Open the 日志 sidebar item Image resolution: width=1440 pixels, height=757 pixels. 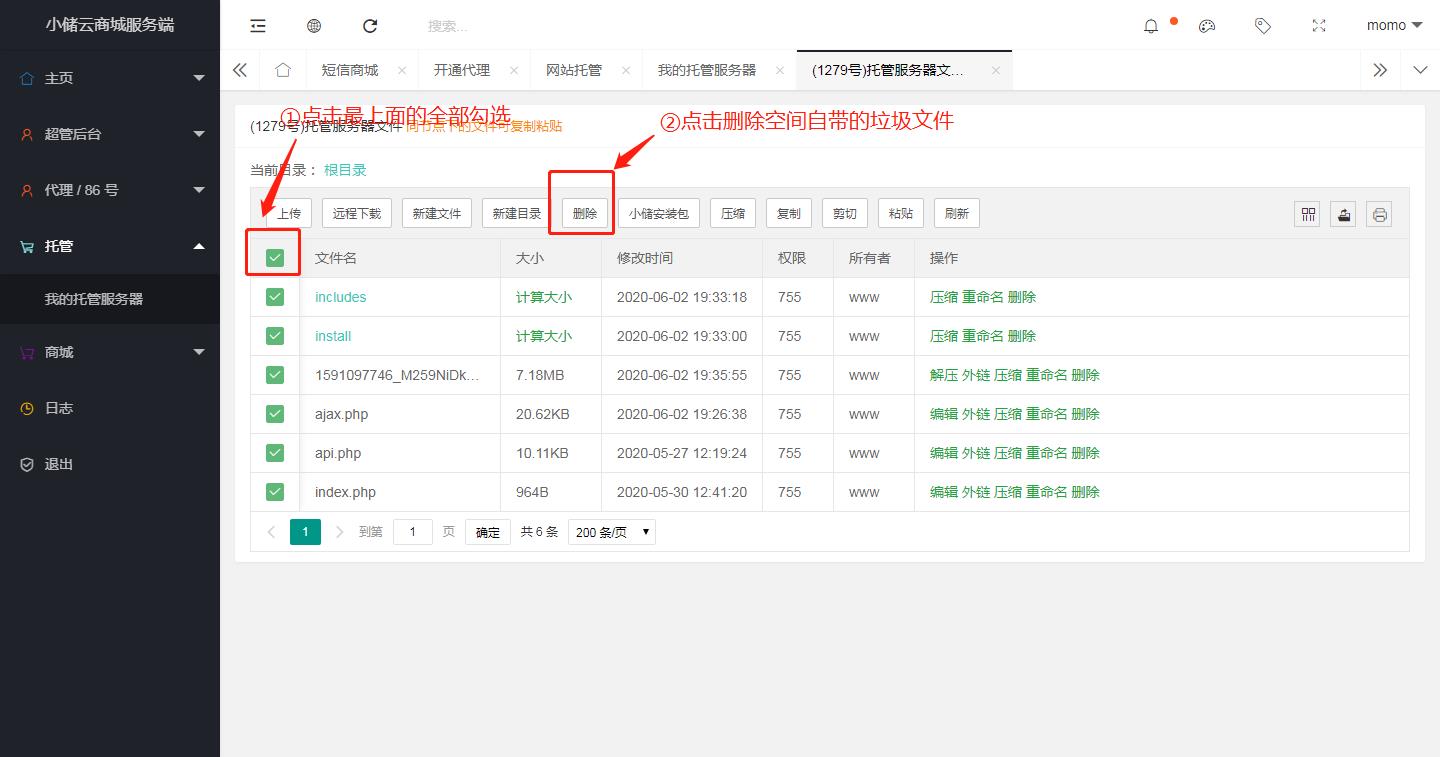pos(110,408)
